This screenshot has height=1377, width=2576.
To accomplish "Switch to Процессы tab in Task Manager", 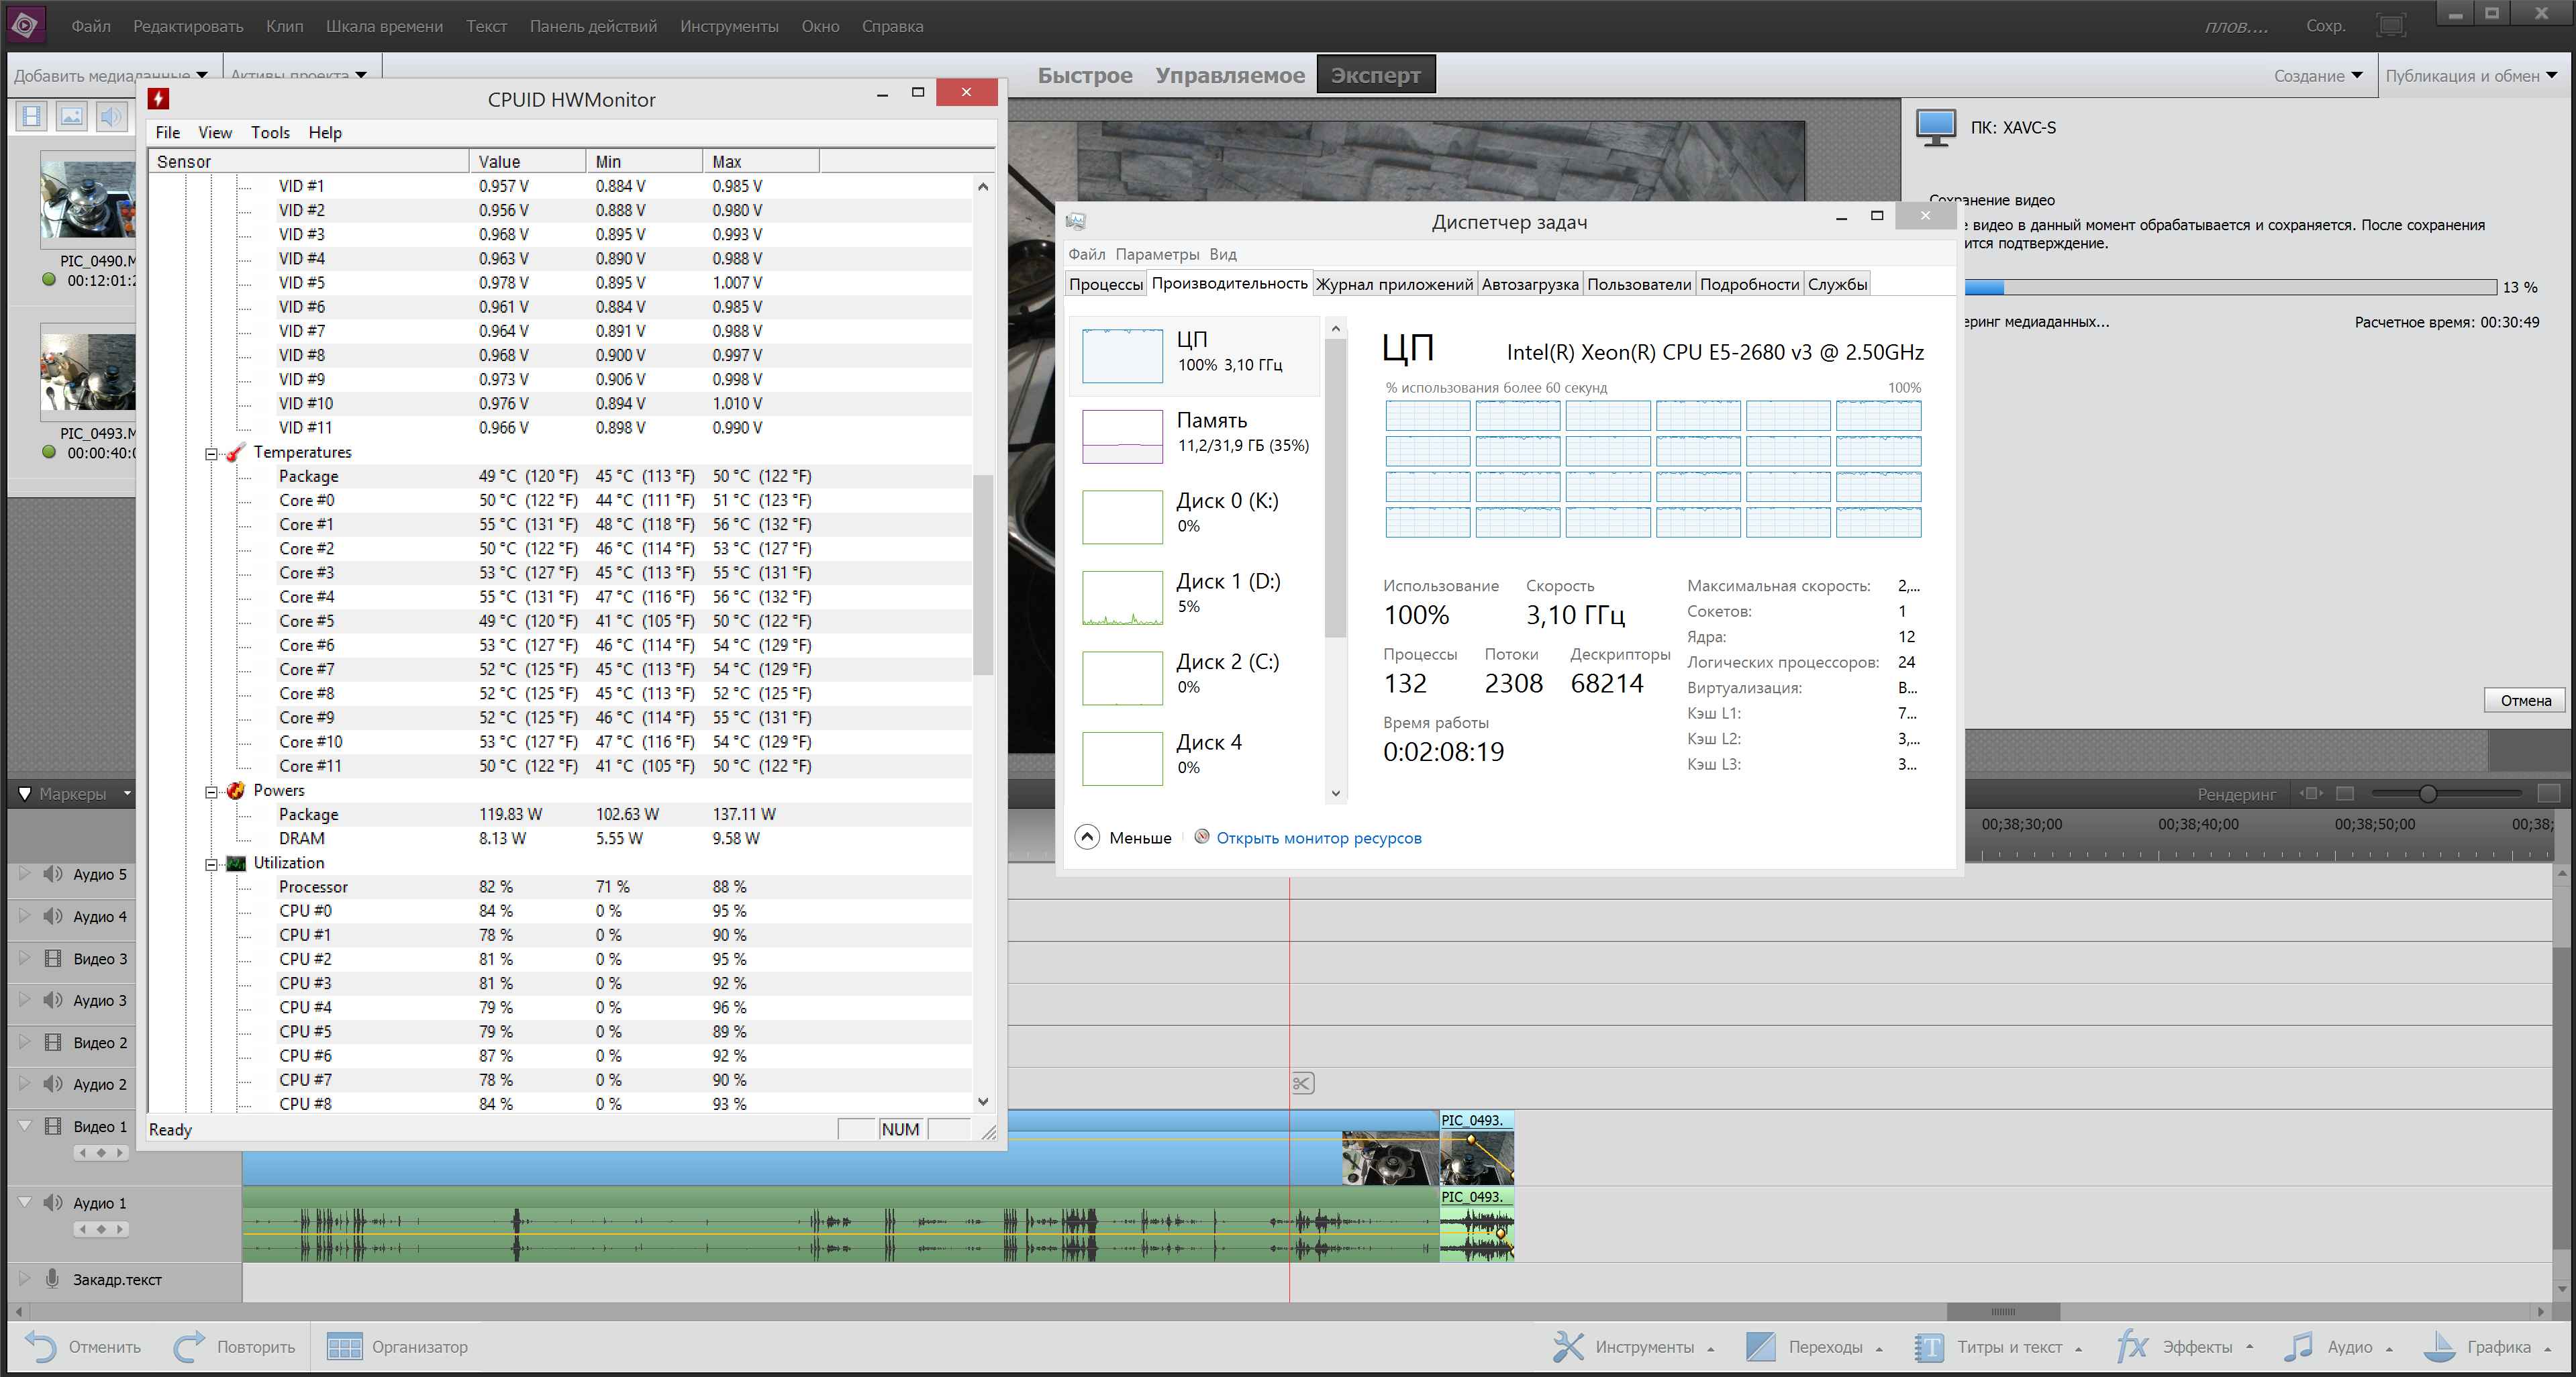I will (x=1105, y=284).
